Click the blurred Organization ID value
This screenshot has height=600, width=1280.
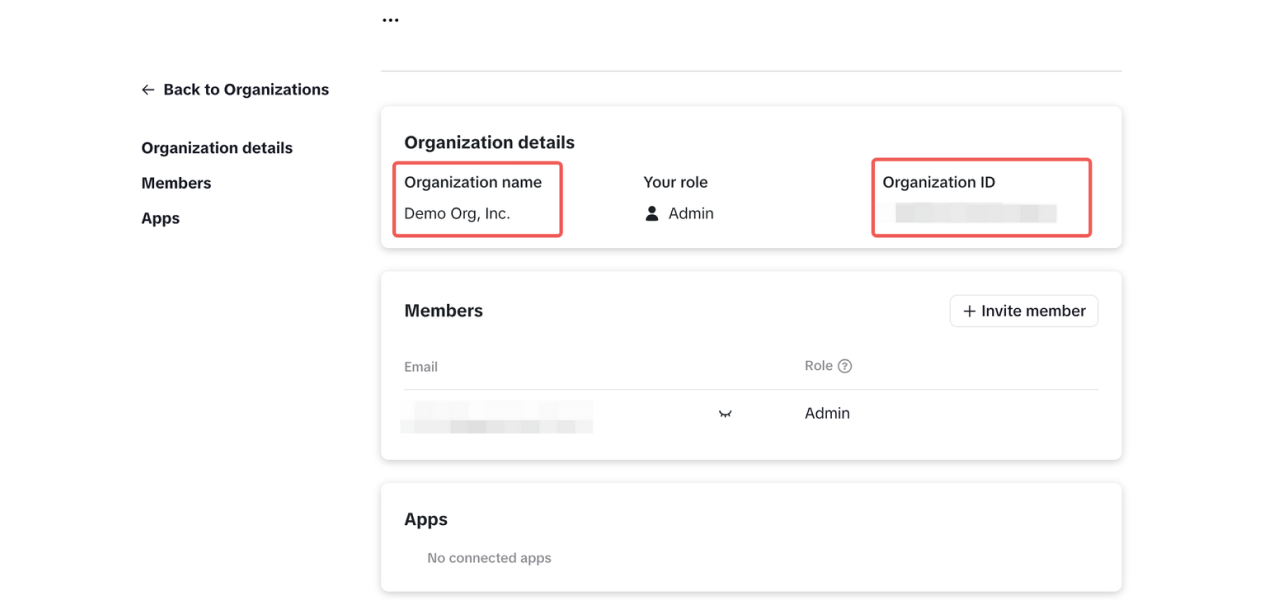tap(975, 213)
